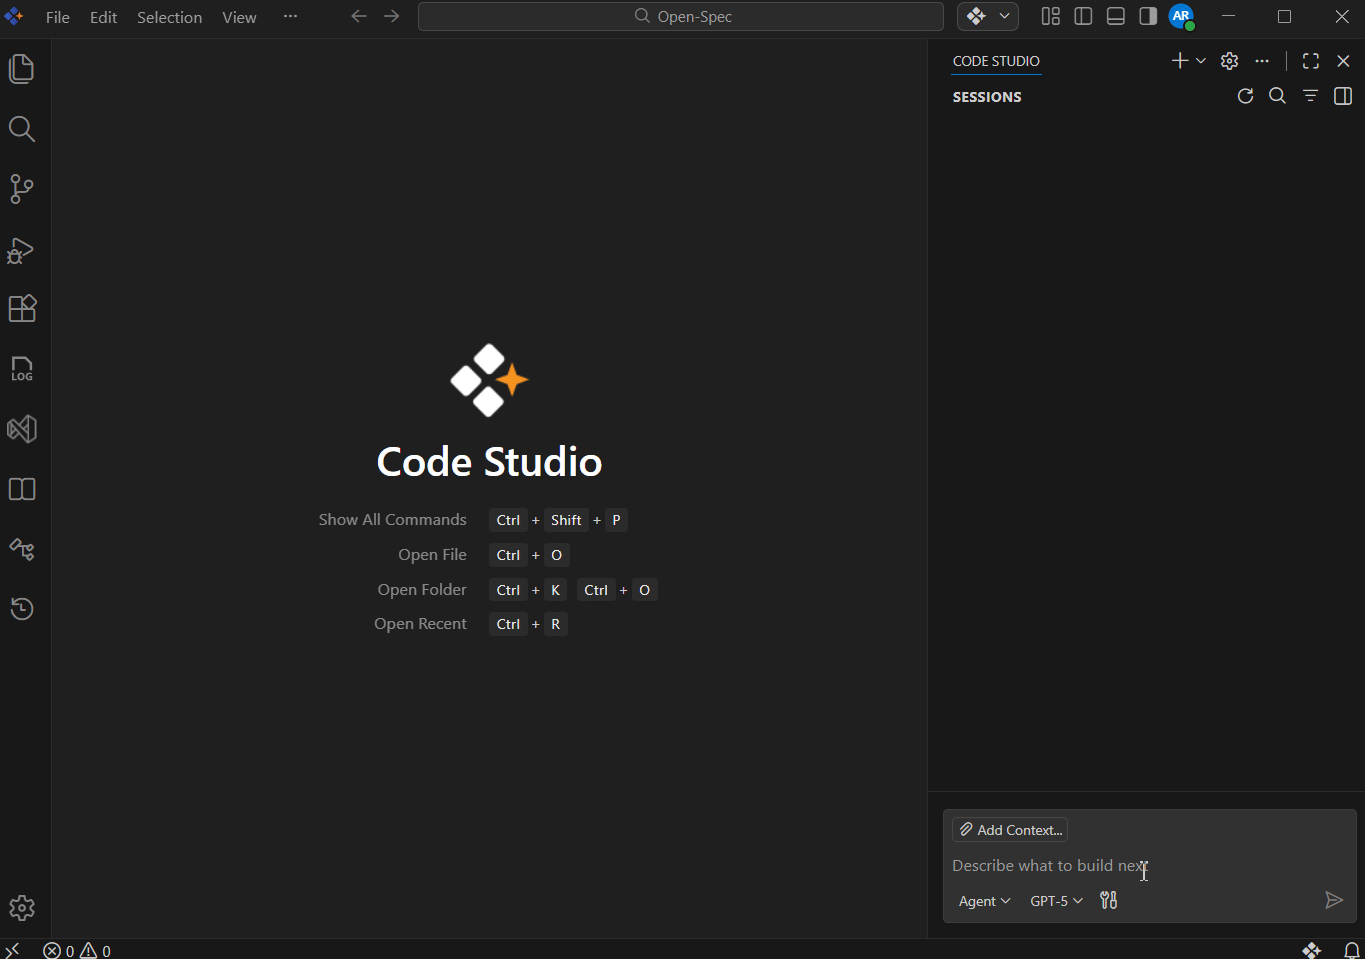Open the book-shaped icon in activity bar
The width and height of the screenshot is (1365, 959).
click(x=22, y=489)
